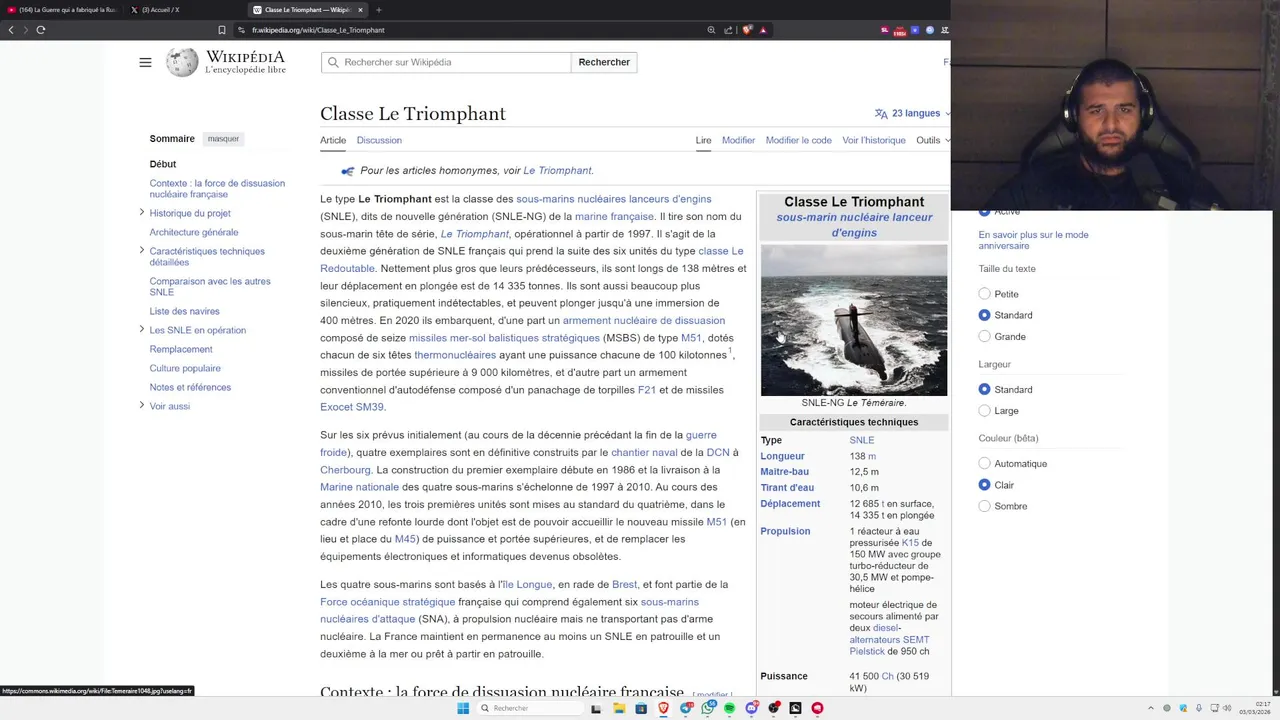The width and height of the screenshot is (1280, 720).
Task: Click the Brave Rewards triangle icon
Action: 763,30
